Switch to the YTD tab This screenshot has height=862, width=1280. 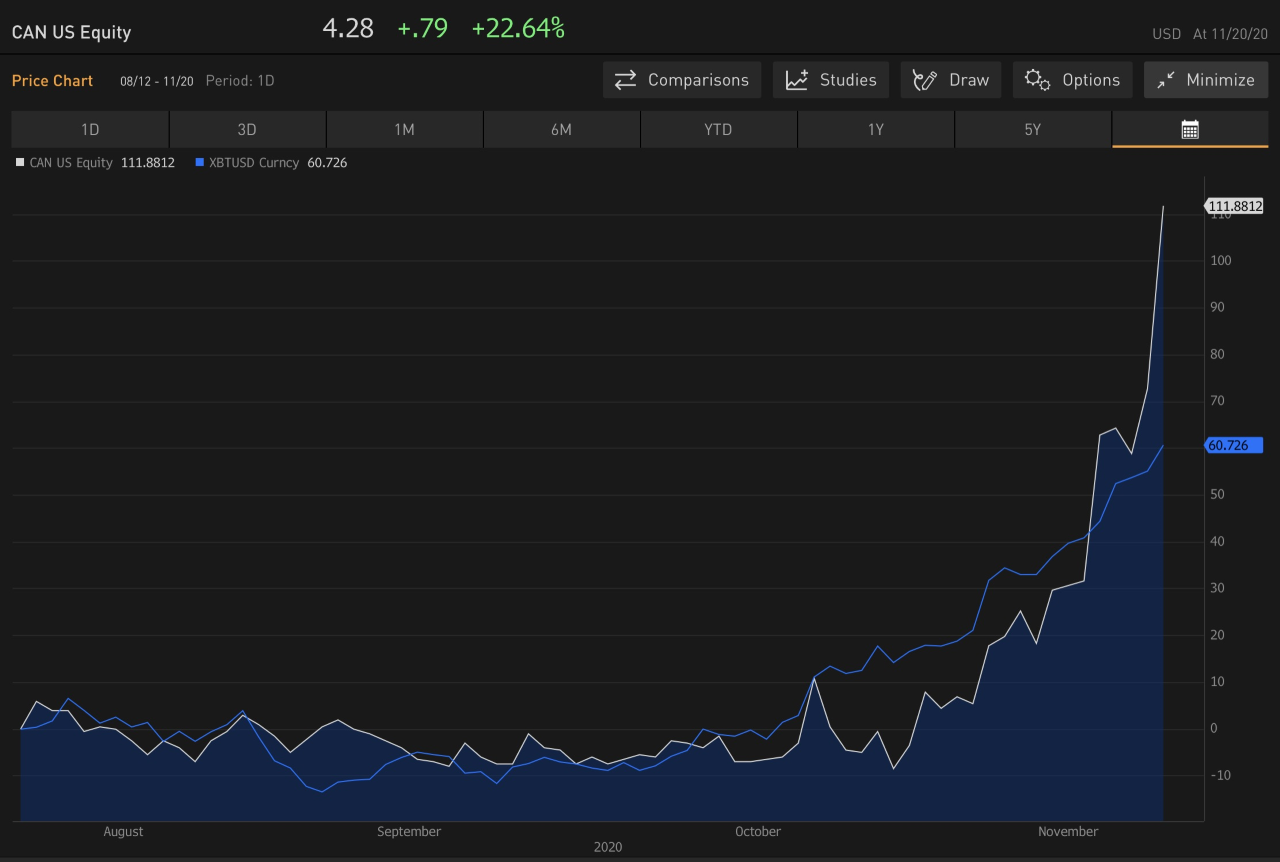(x=718, y=129)
